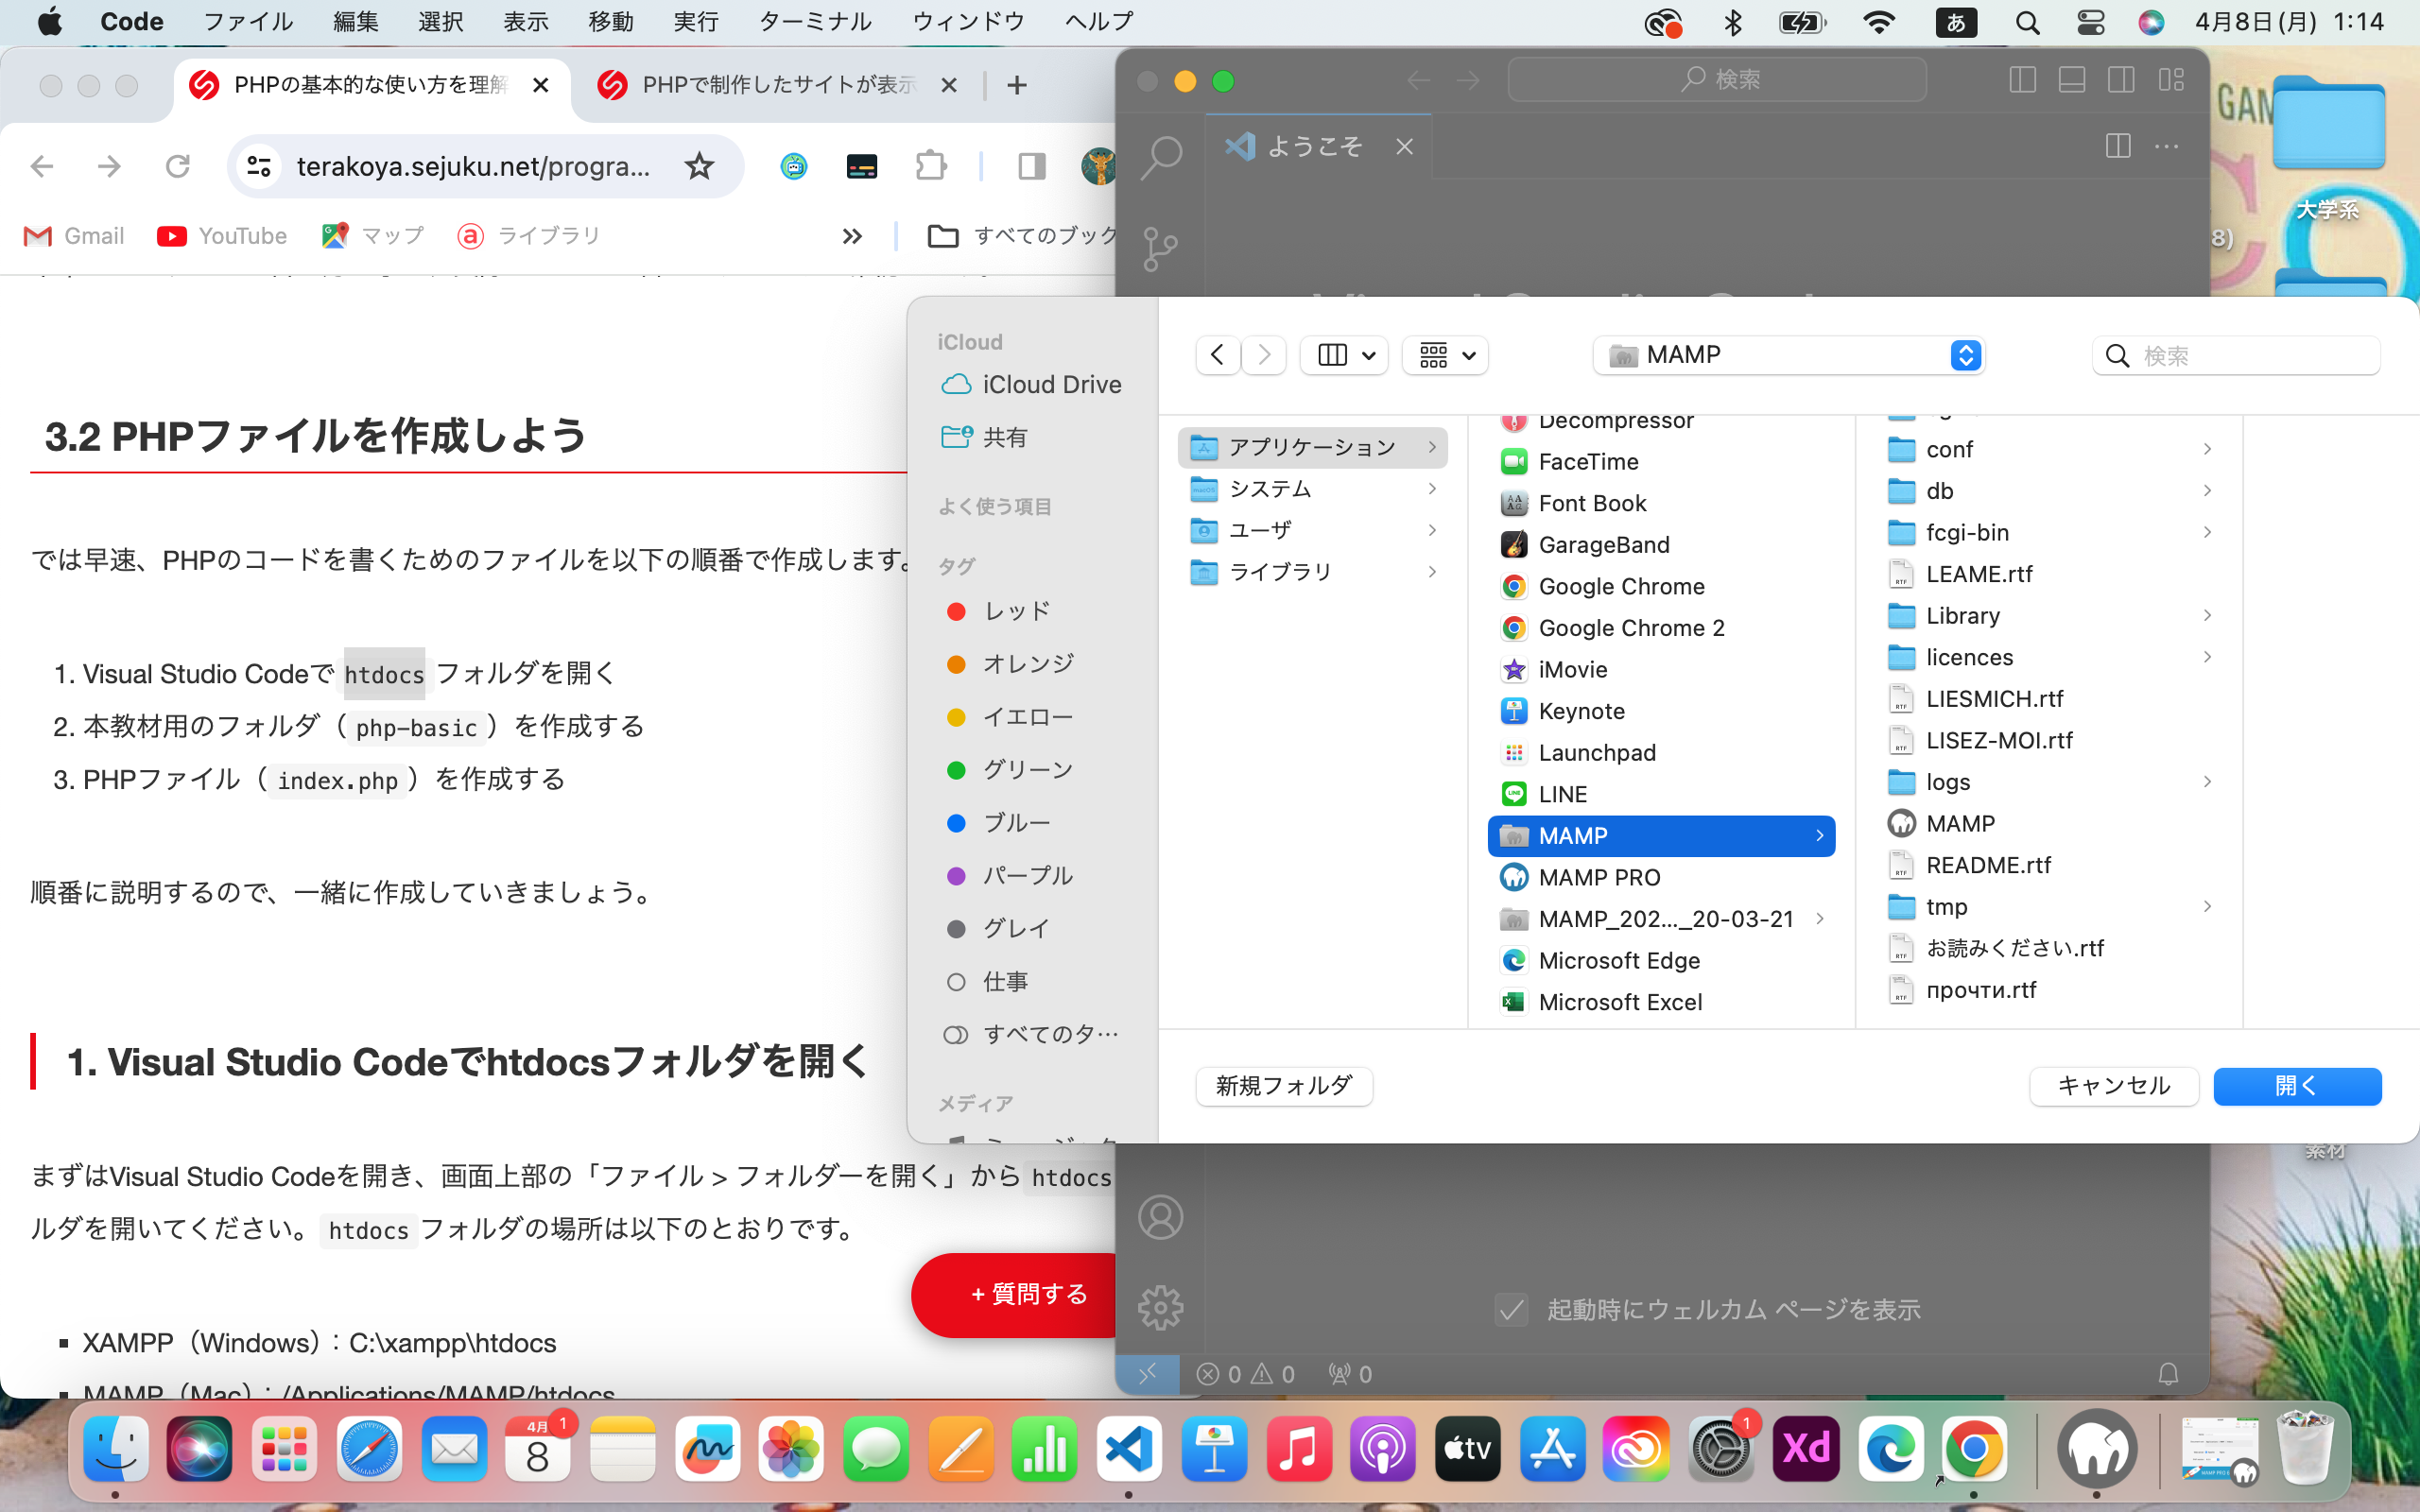This screenshot has width=2420, height=1512.
Task: Select the Microsoft Edge application entry
Action: point(1661,960)
